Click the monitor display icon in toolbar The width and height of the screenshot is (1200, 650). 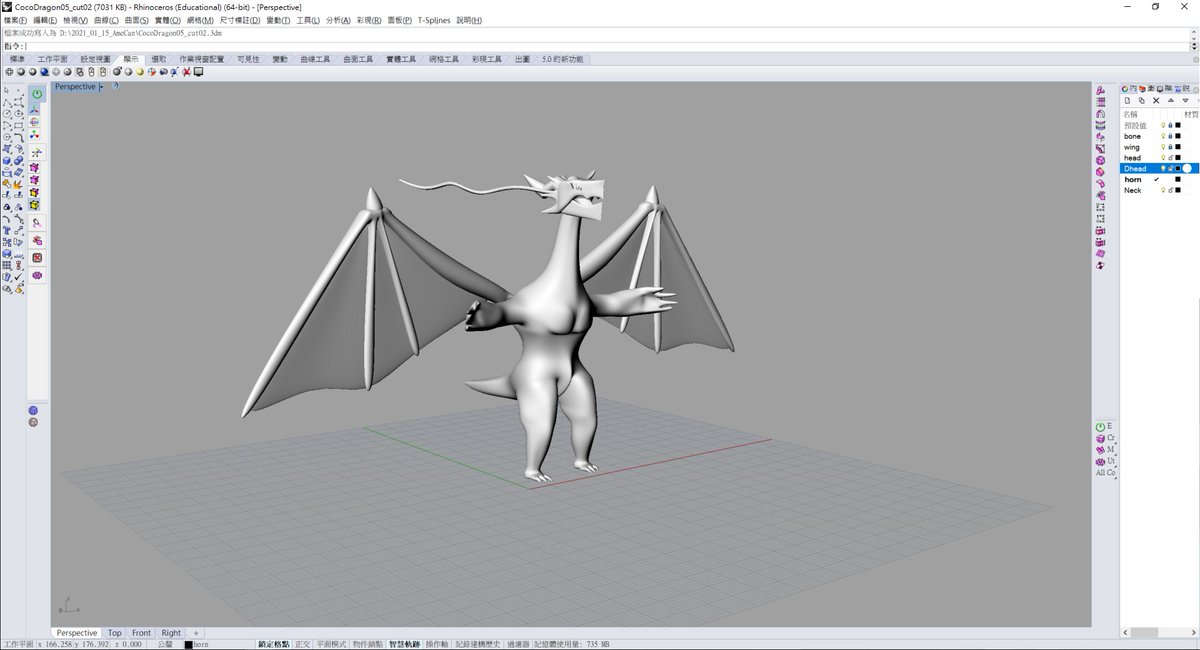[x=198, y=72]
